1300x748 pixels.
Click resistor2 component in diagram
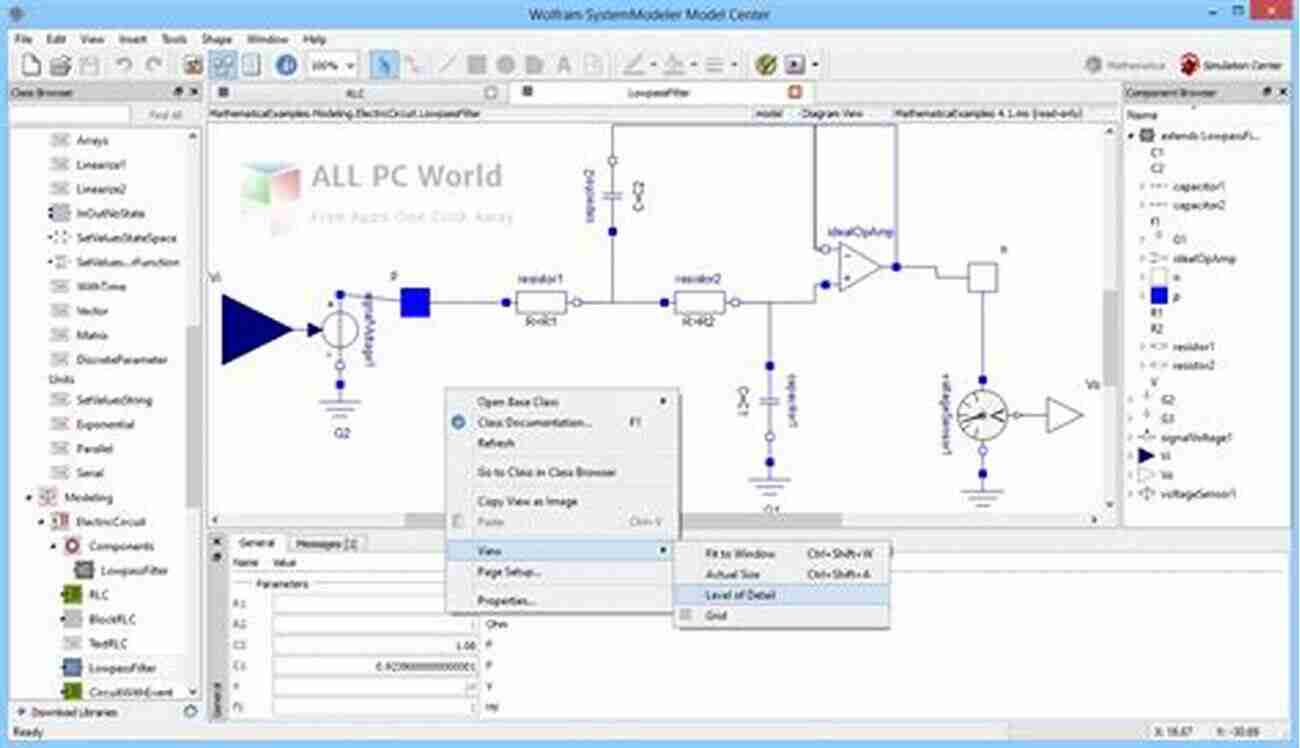click(x=700, y=302)
